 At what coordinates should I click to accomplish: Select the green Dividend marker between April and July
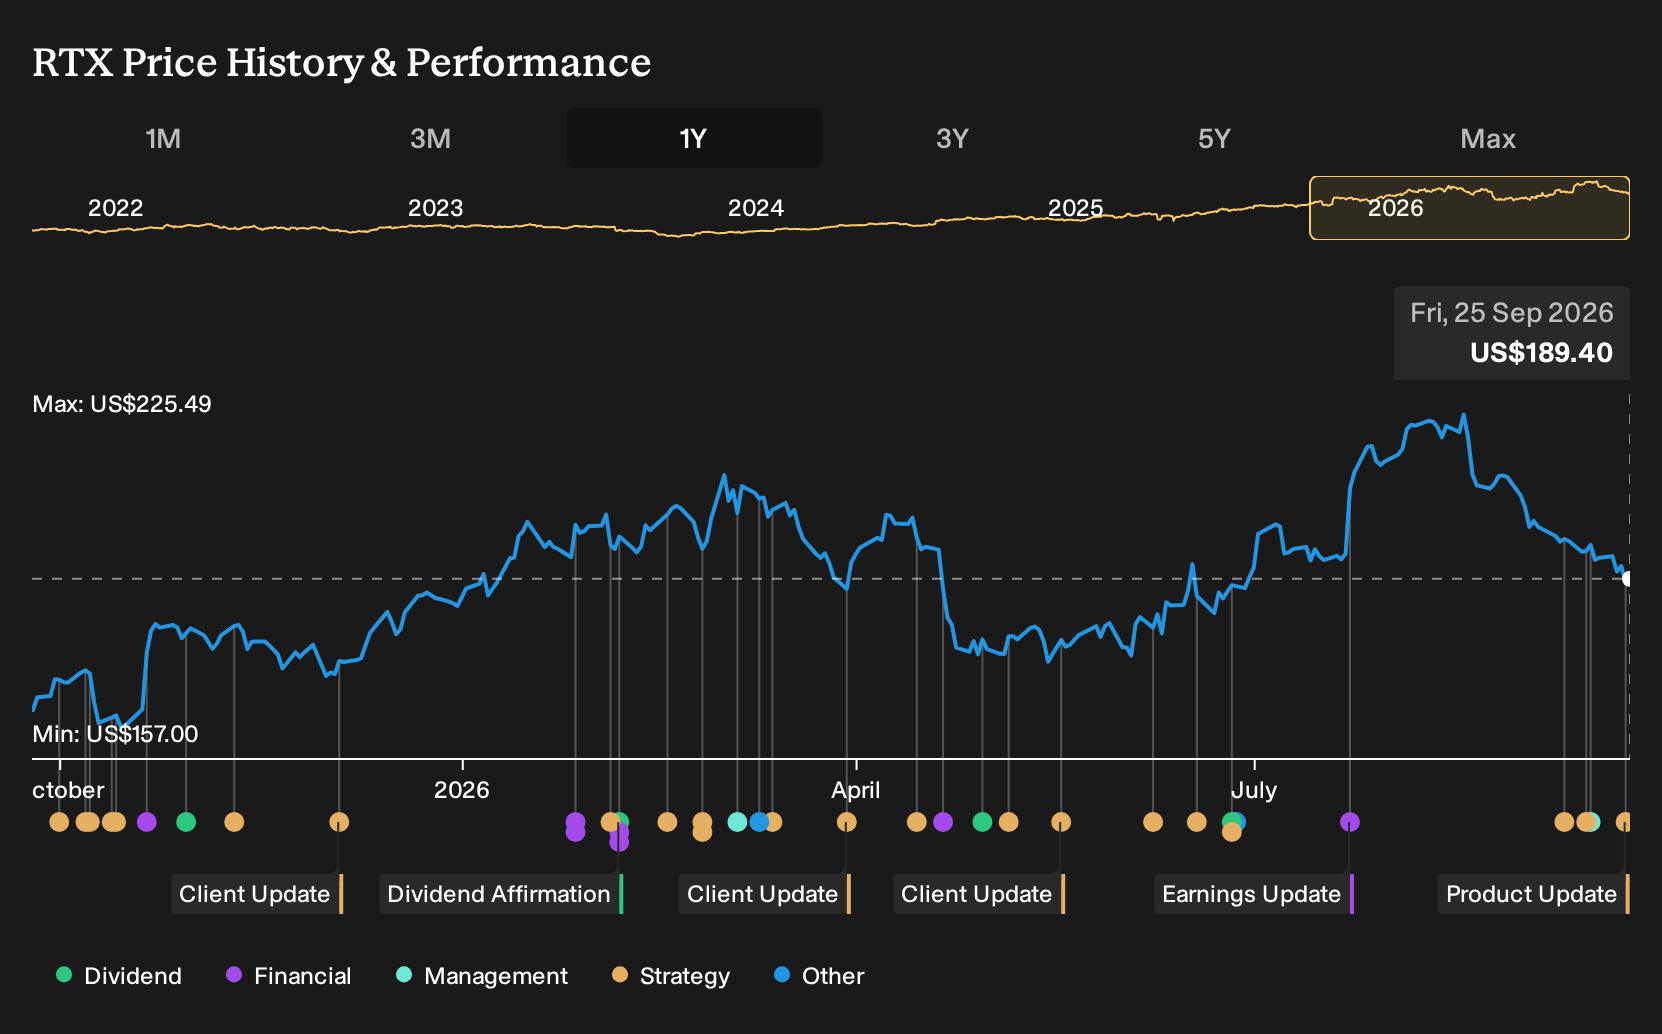coord(982,822)
